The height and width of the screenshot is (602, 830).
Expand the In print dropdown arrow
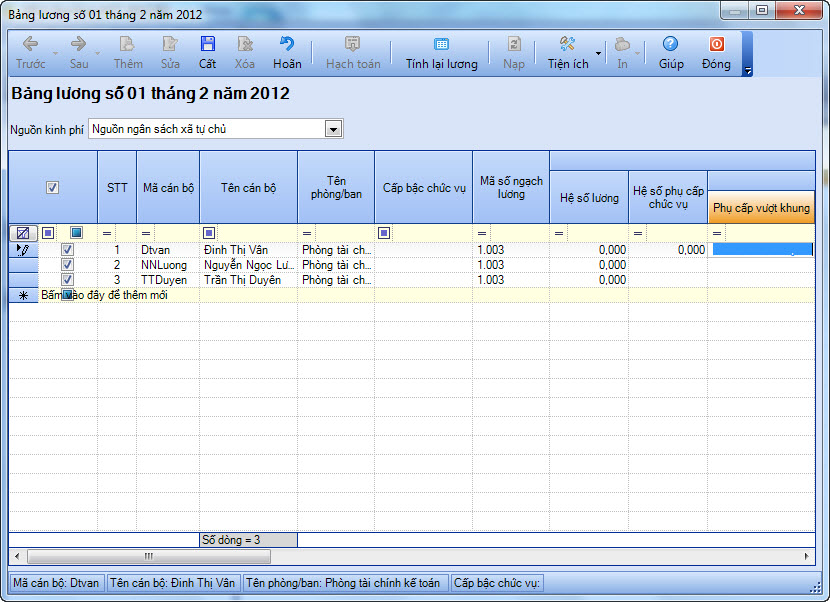tap(637, 53)
